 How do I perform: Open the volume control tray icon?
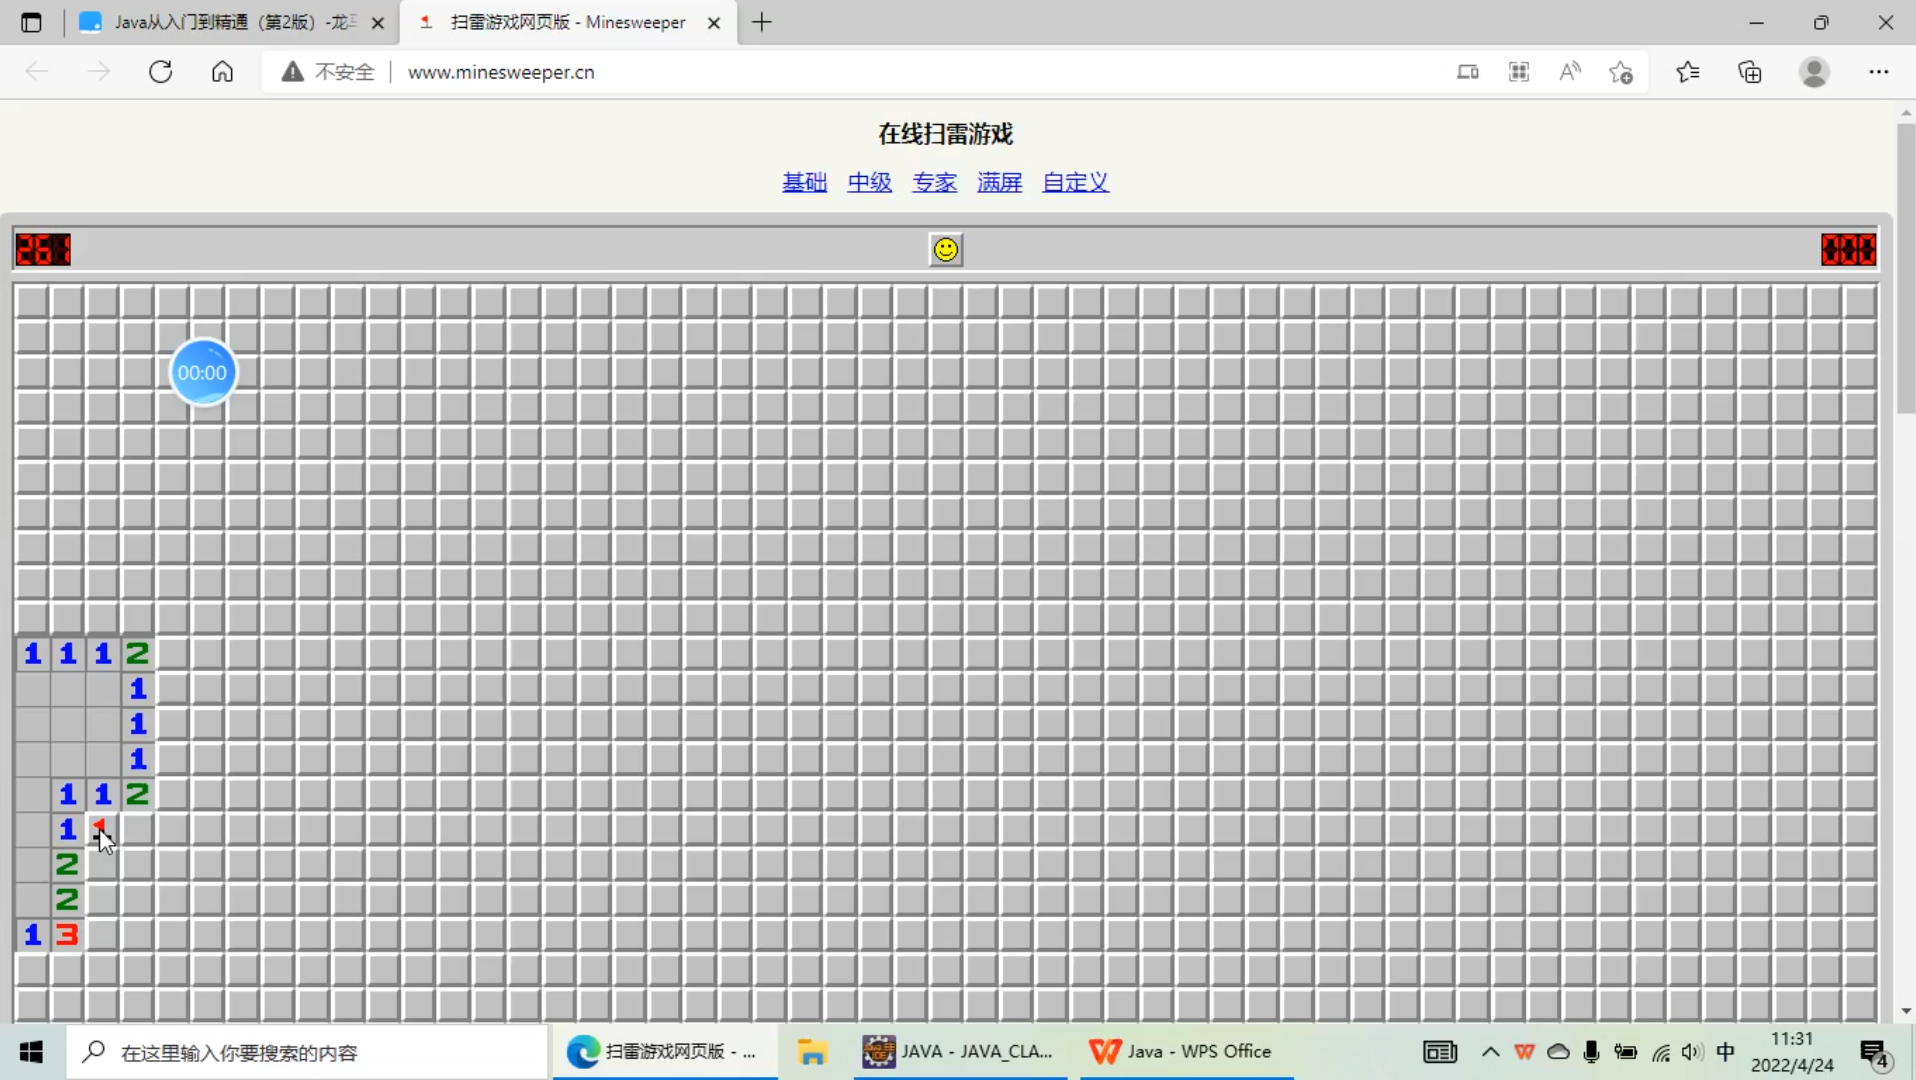pyautogui.click(x=1692, y=1052)
